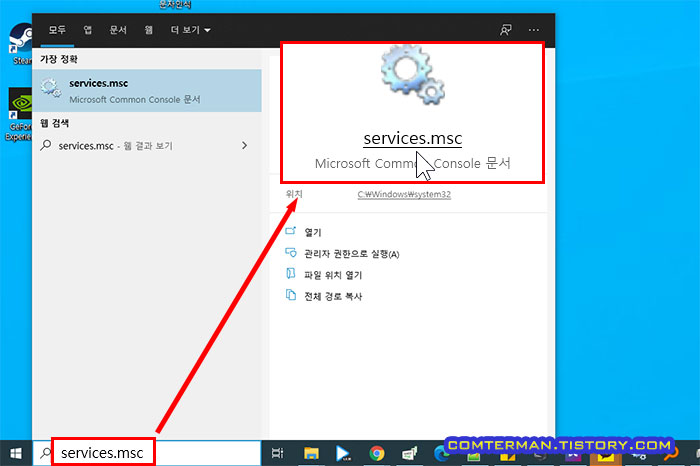The width and height of the screenshot is (700, 466).
Task: Click the magnifier icon in web search row
Action: tap(46, 145)
